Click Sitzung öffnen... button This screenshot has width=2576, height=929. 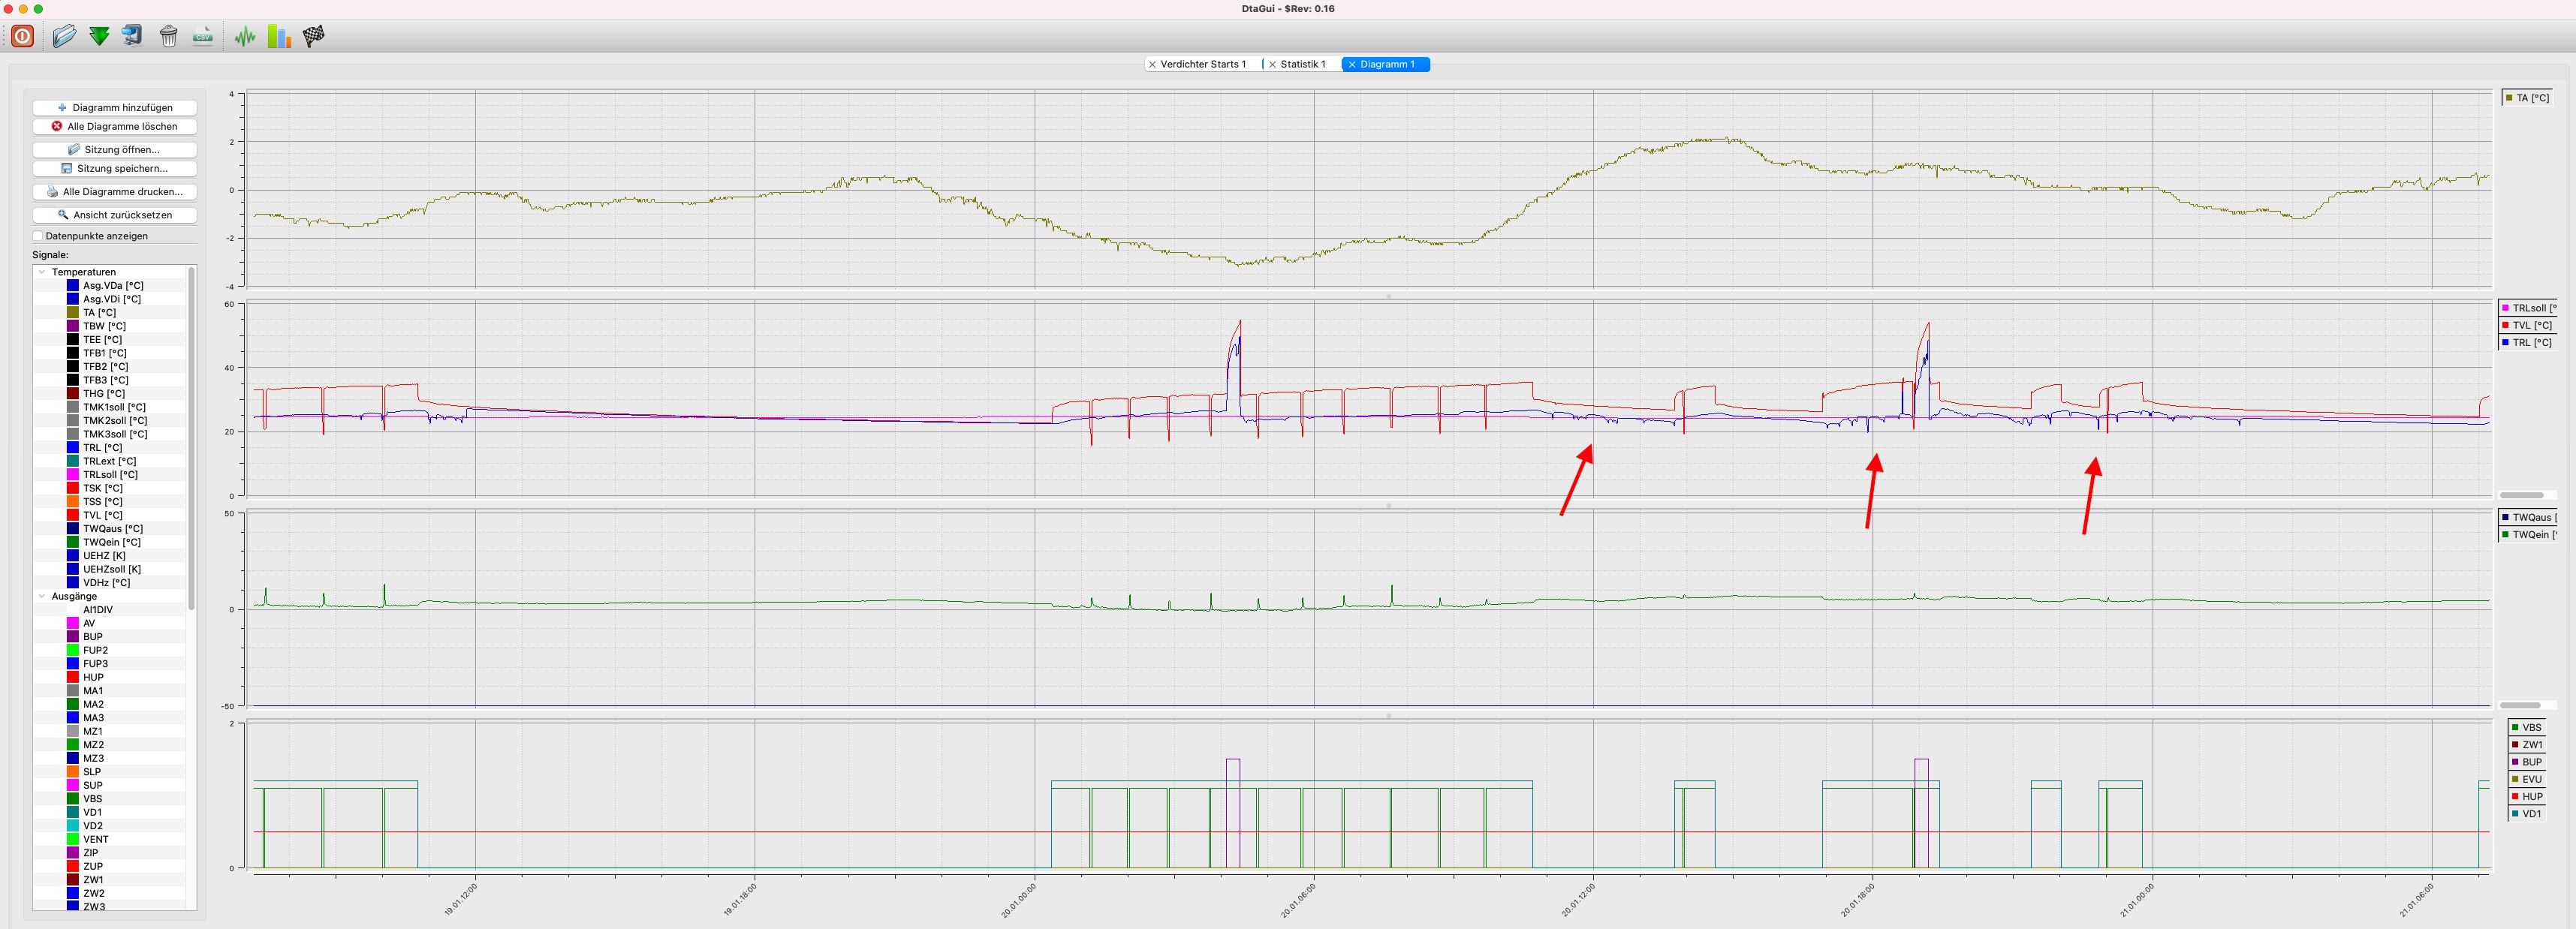point(114,149)
